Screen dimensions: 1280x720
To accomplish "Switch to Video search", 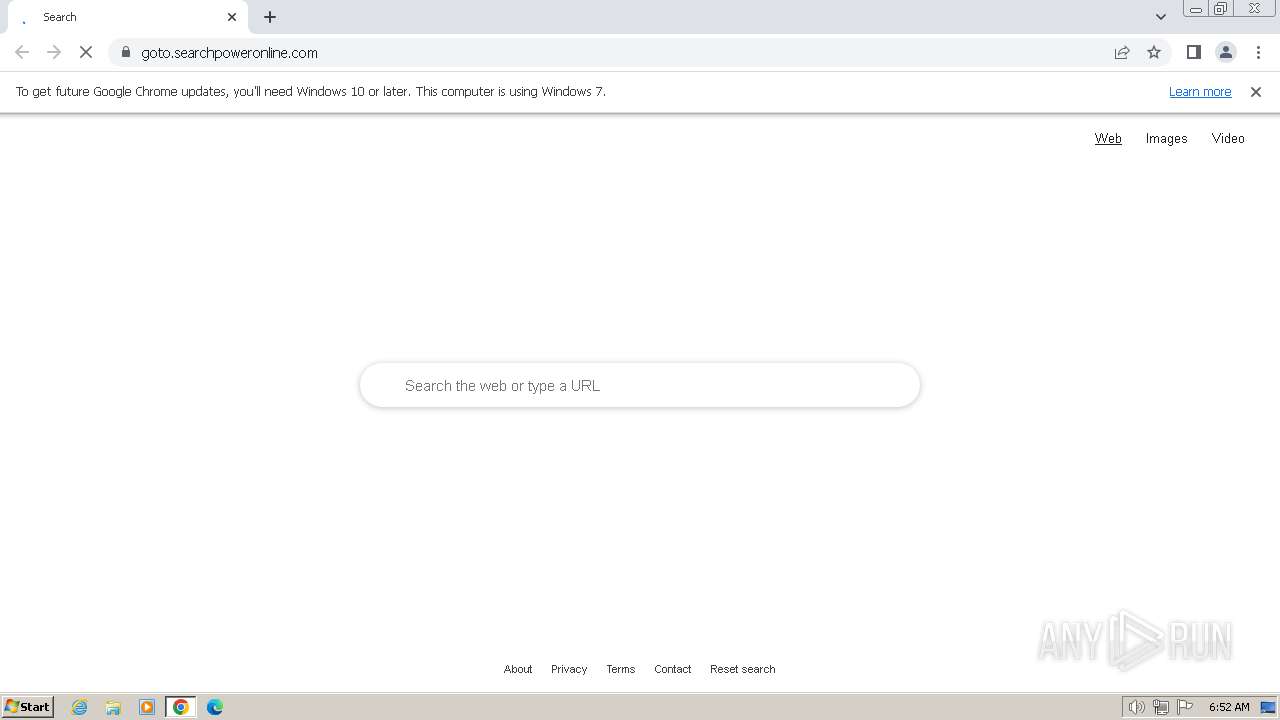I will click(x=1228, y=139).
